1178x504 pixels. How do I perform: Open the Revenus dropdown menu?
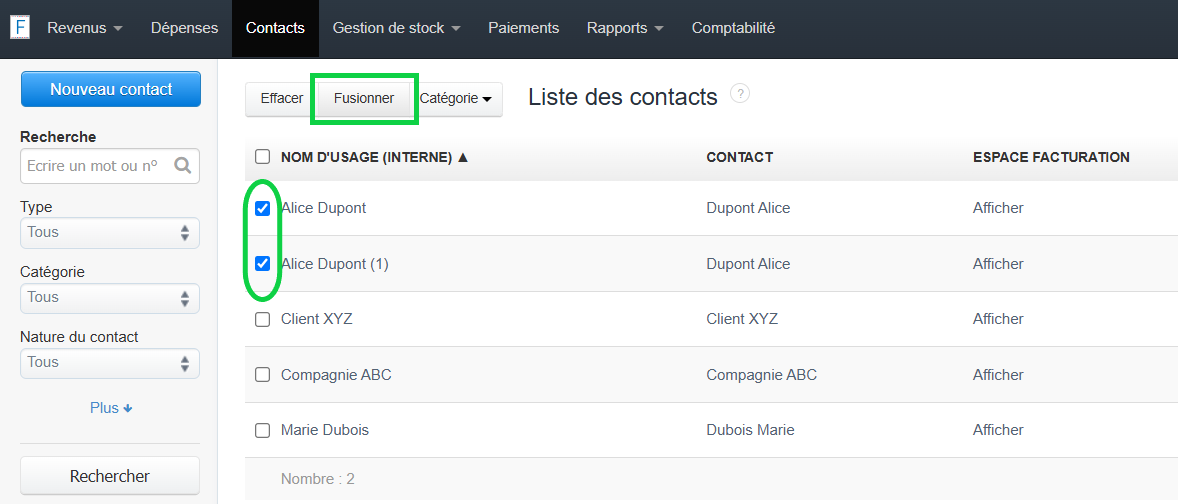[85, 28]
